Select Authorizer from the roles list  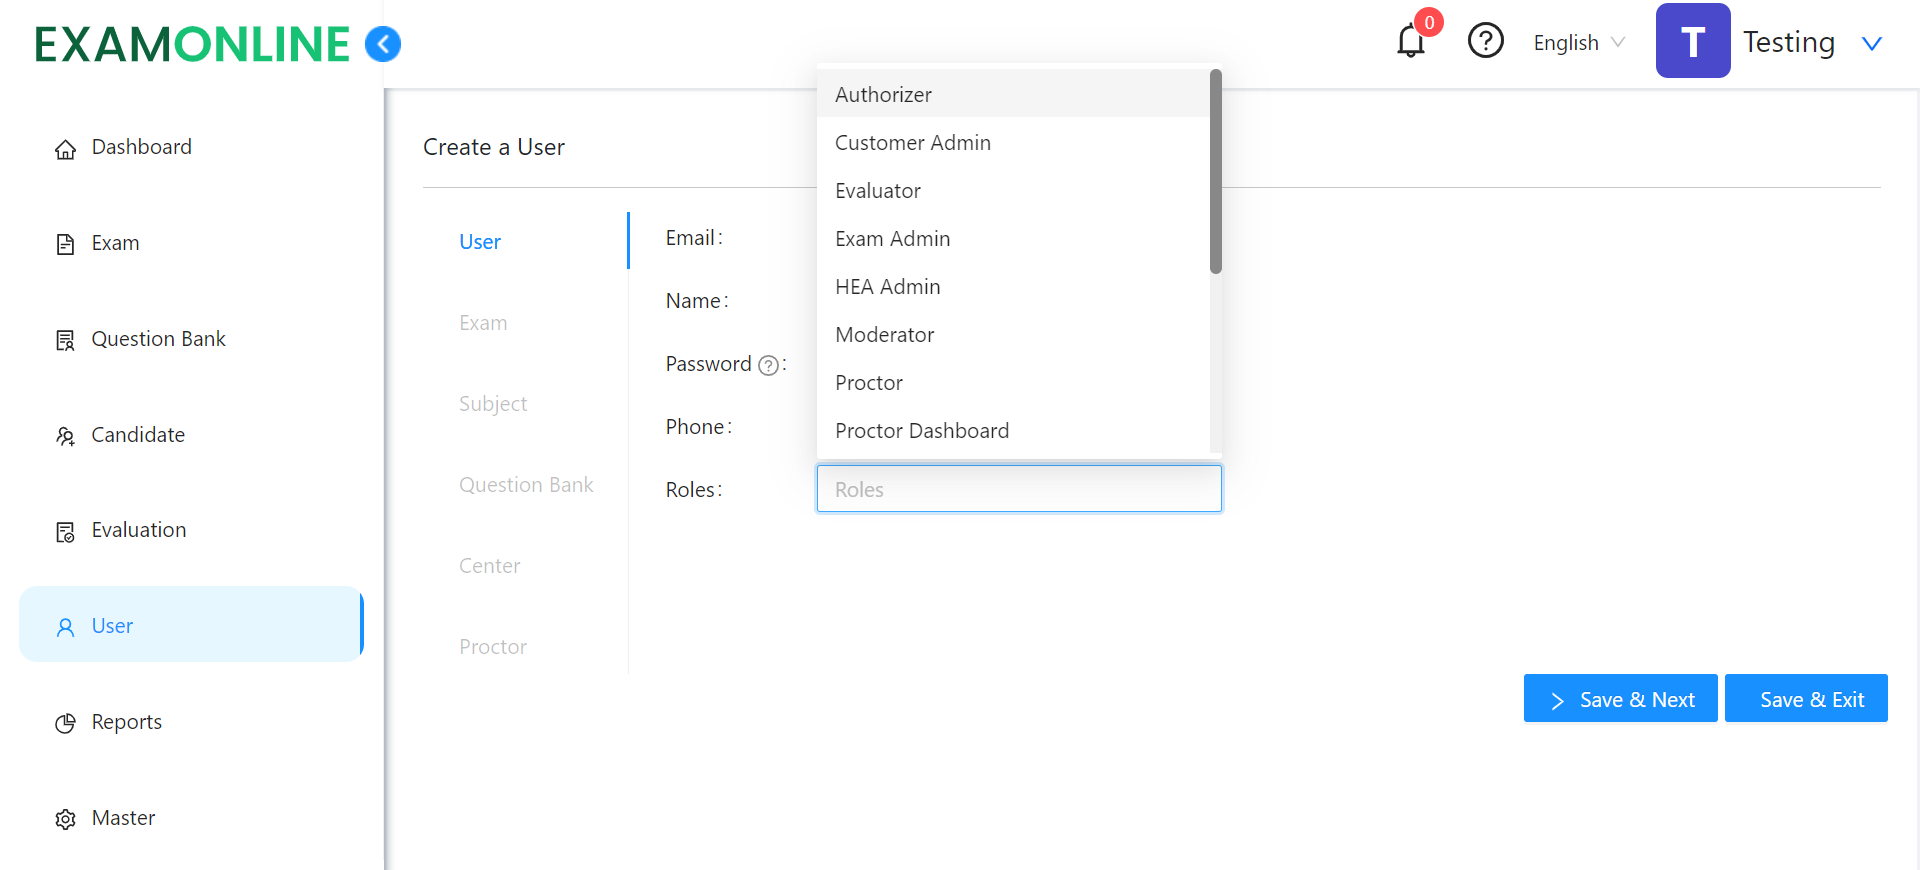pyautogui.click(x=883, y=95)
